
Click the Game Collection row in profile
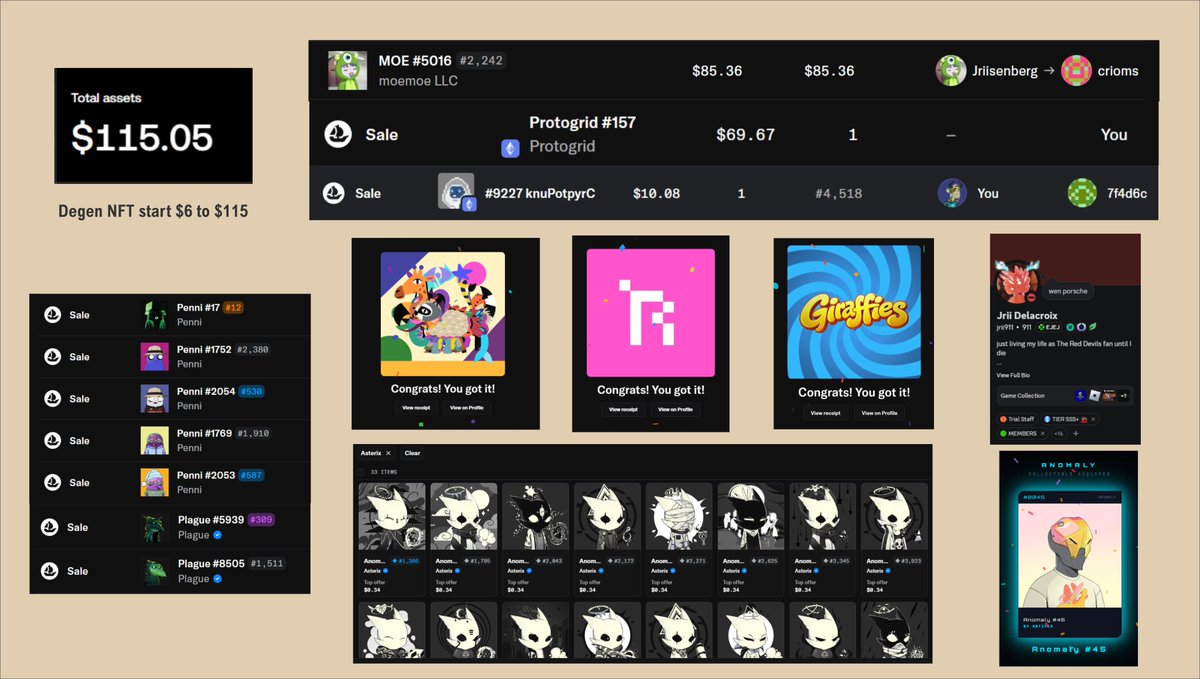[1064, 395]
